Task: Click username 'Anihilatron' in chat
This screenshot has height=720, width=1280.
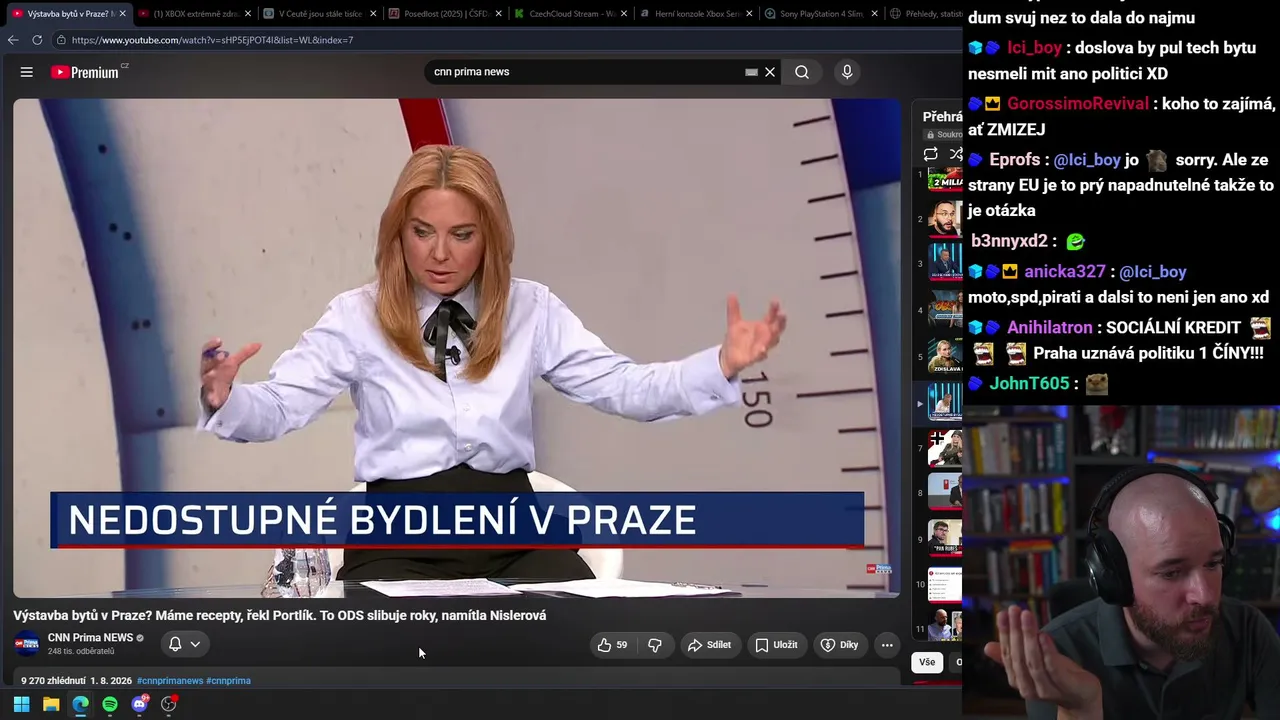Action: tap(1049, 328)
